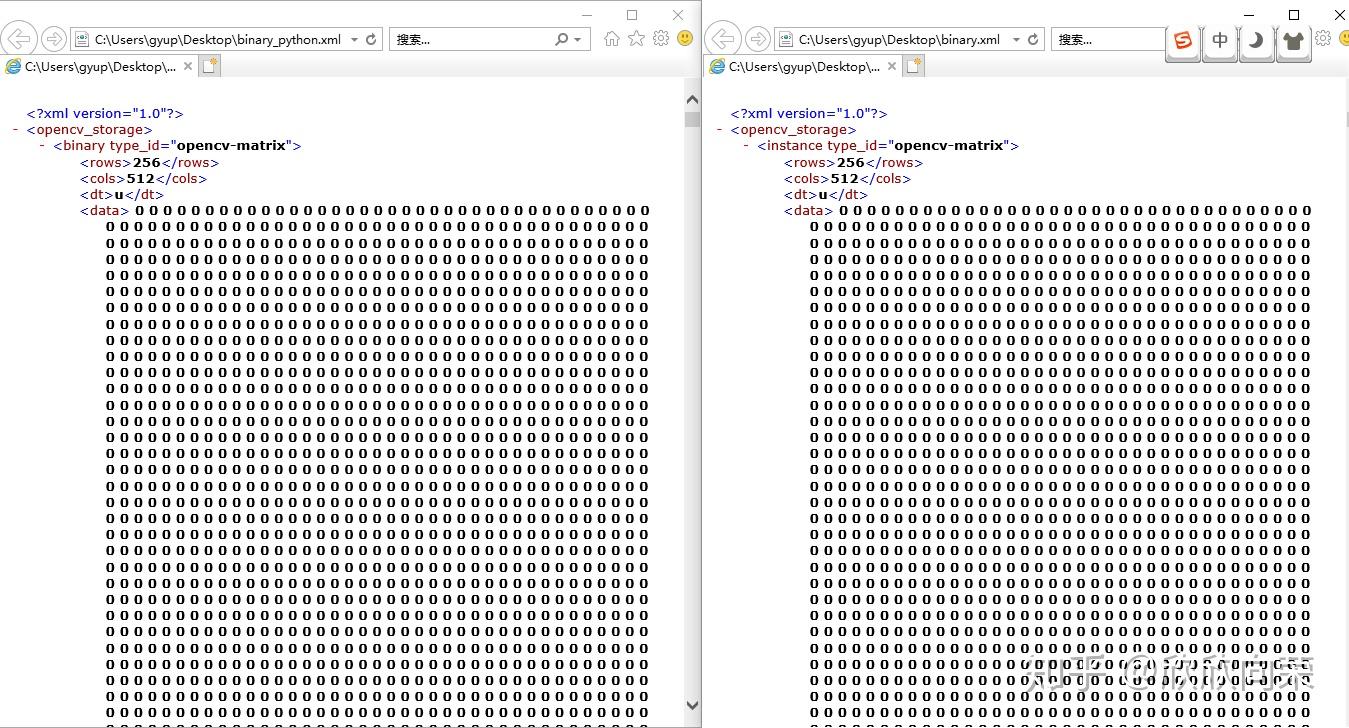Close the tab in the binary_python.xml window
The image size is (1349, 728).
(188, 66)
